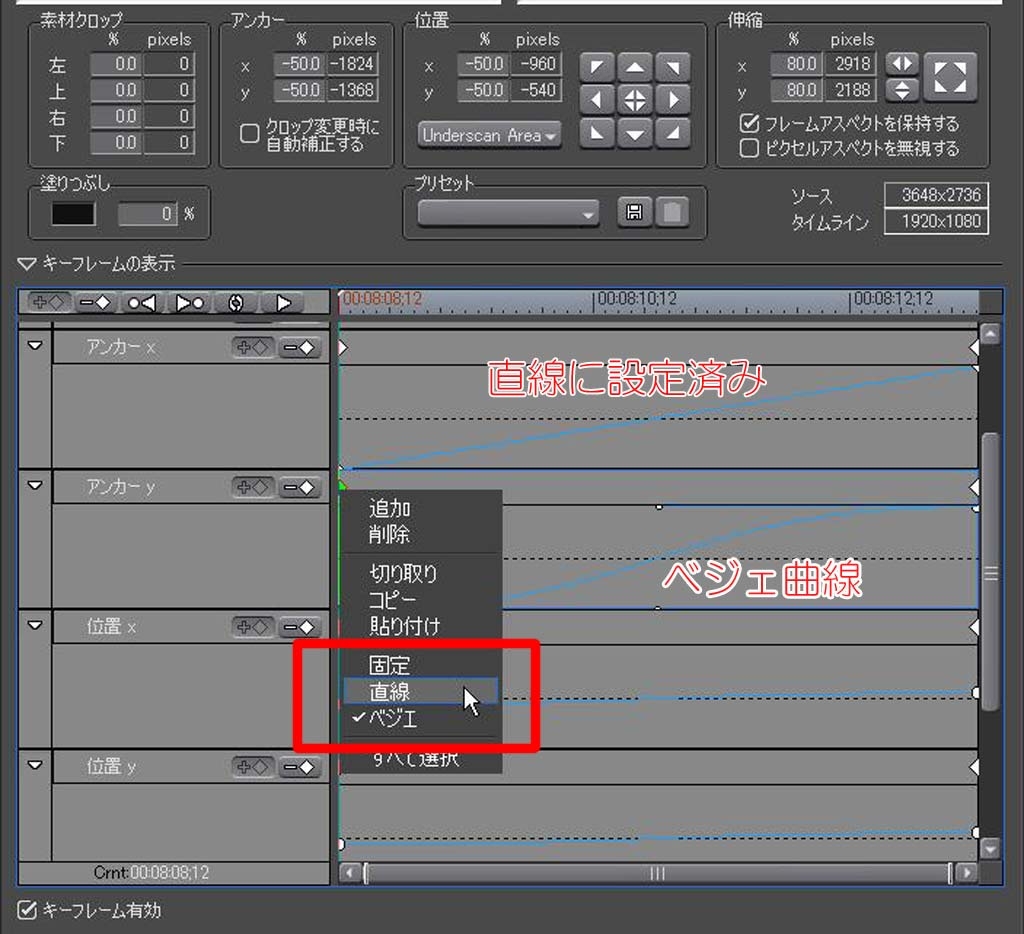The width and height of the screenshot is (1024, 934).
Task: Collapse the 位置 y track
Action: click(x=35, y=764)
